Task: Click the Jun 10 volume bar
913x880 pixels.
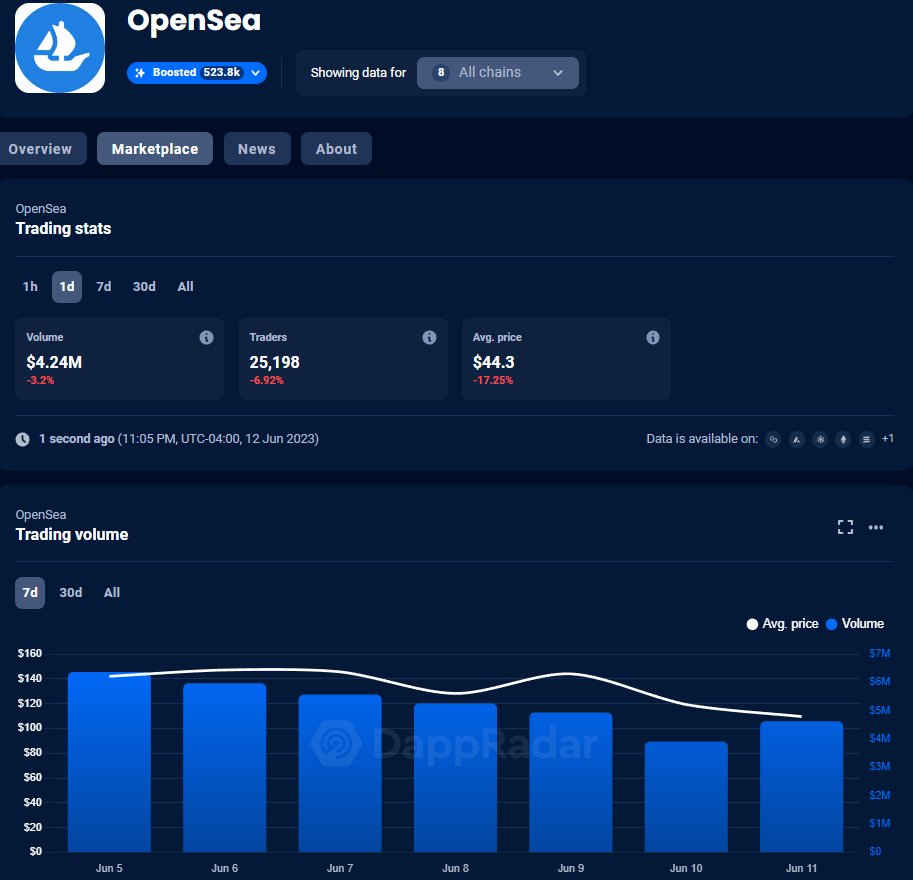Action: [686, 796]
